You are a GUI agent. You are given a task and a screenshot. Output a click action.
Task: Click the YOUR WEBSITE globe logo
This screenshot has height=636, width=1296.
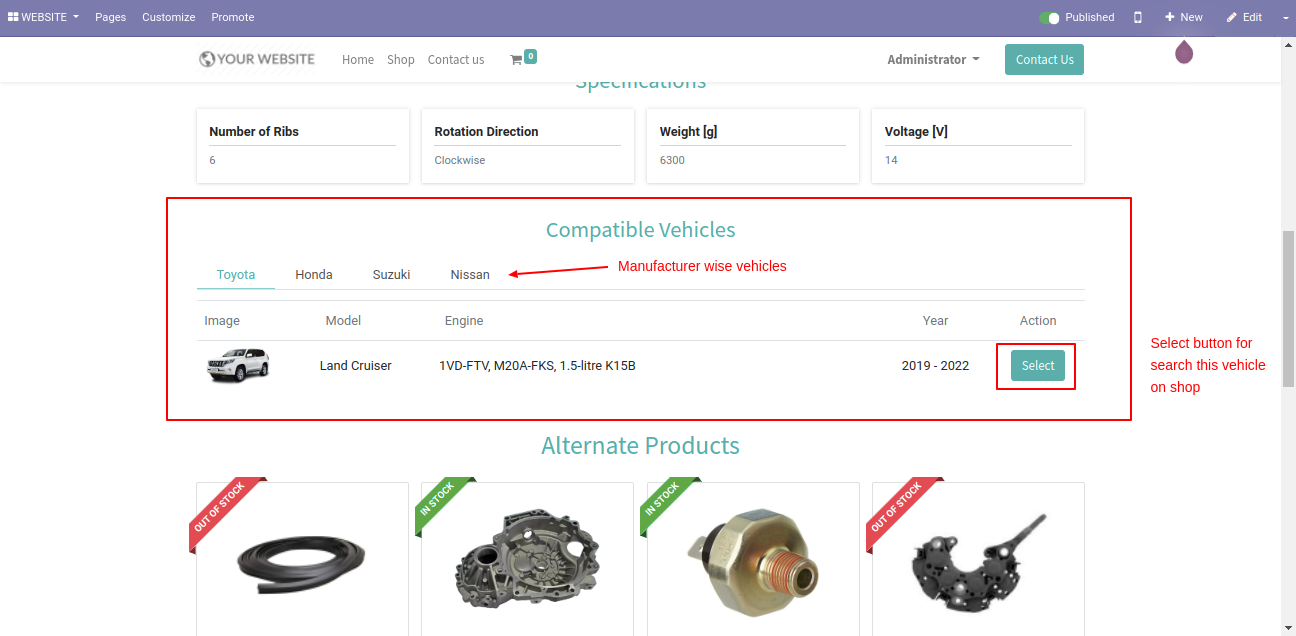click(x=257, y=59)
